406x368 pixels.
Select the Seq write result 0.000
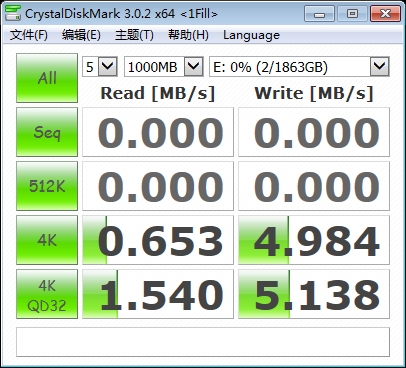(x=314, y=132)
